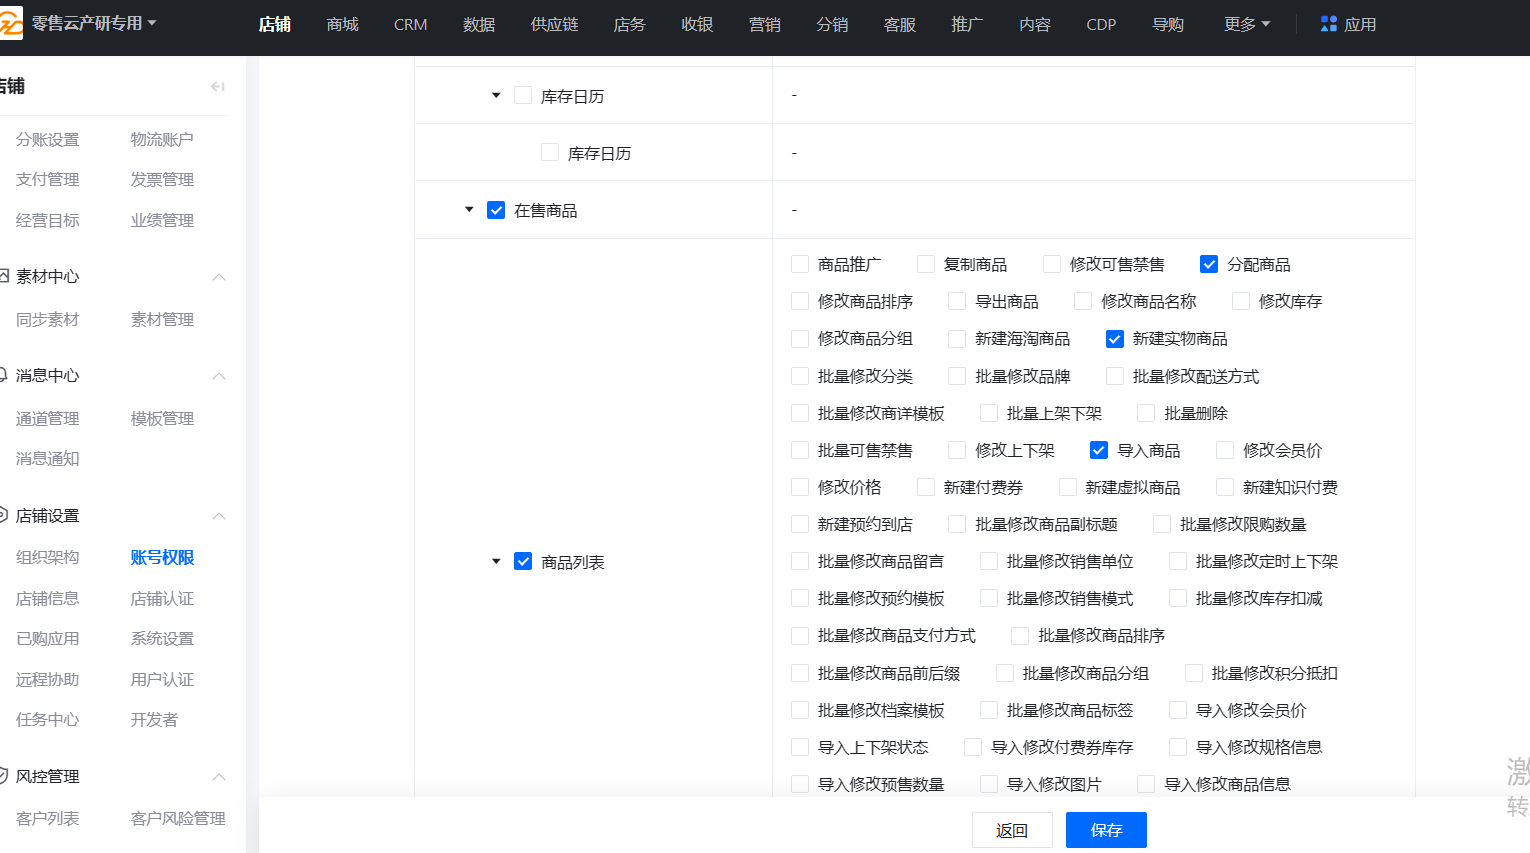The height and width of the screenshot is (853, 1530).
Task: Open the 应用 apps grid icon
Action: click(1328, 24)
